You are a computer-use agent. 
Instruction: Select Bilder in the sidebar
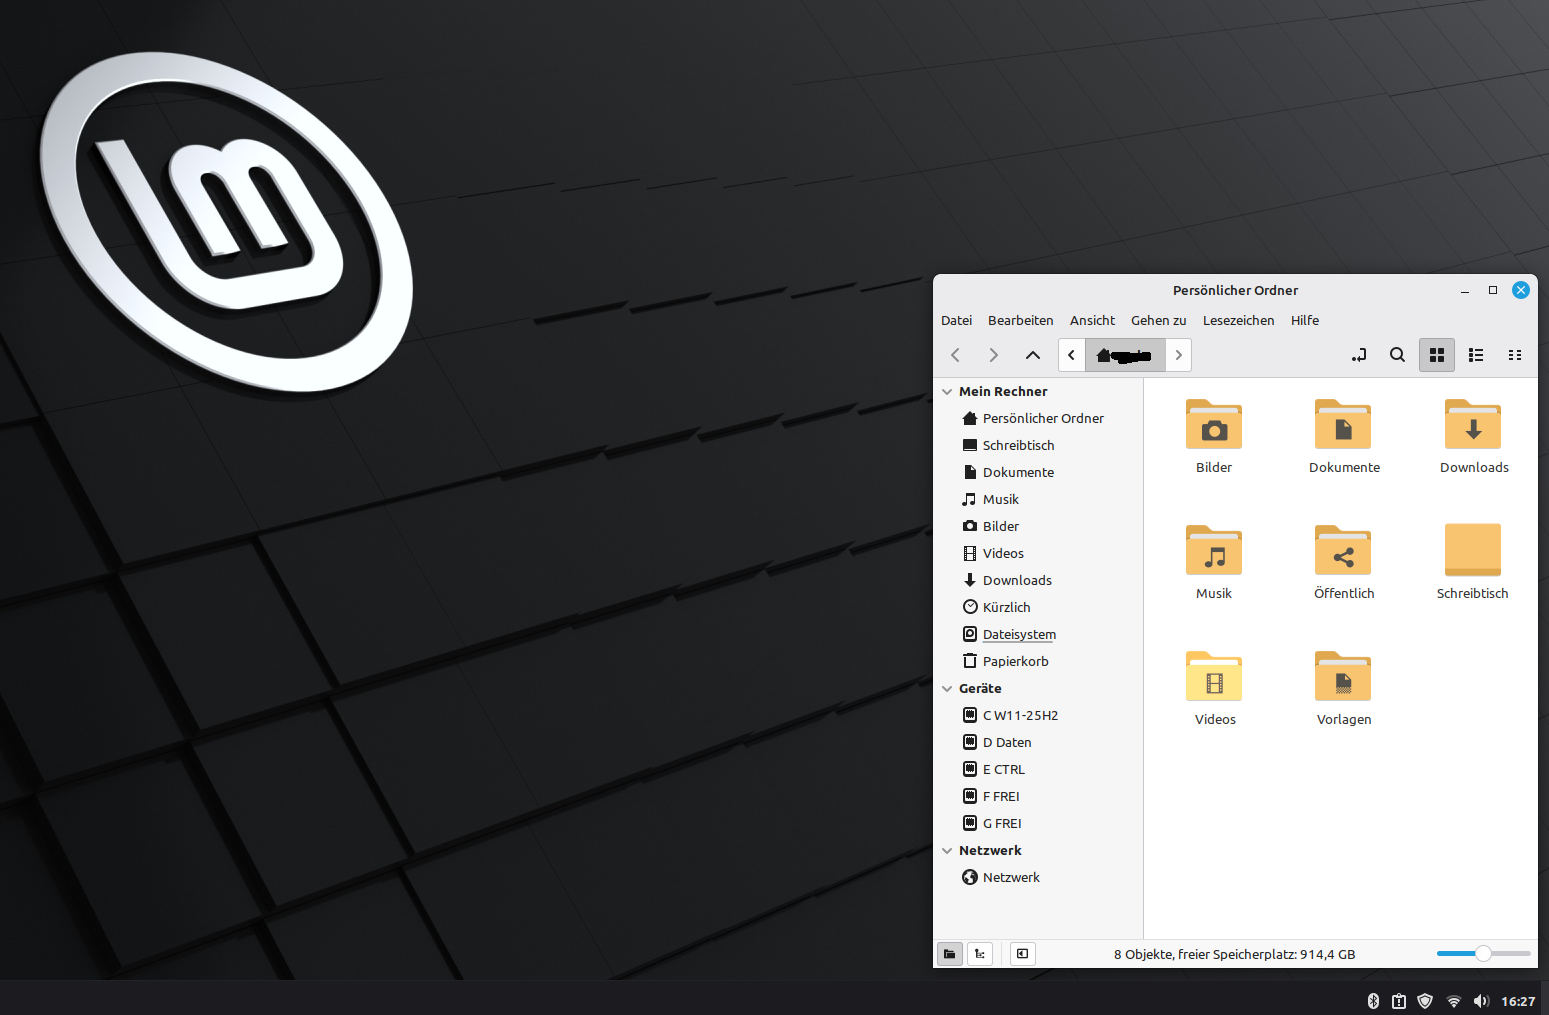1038,527
